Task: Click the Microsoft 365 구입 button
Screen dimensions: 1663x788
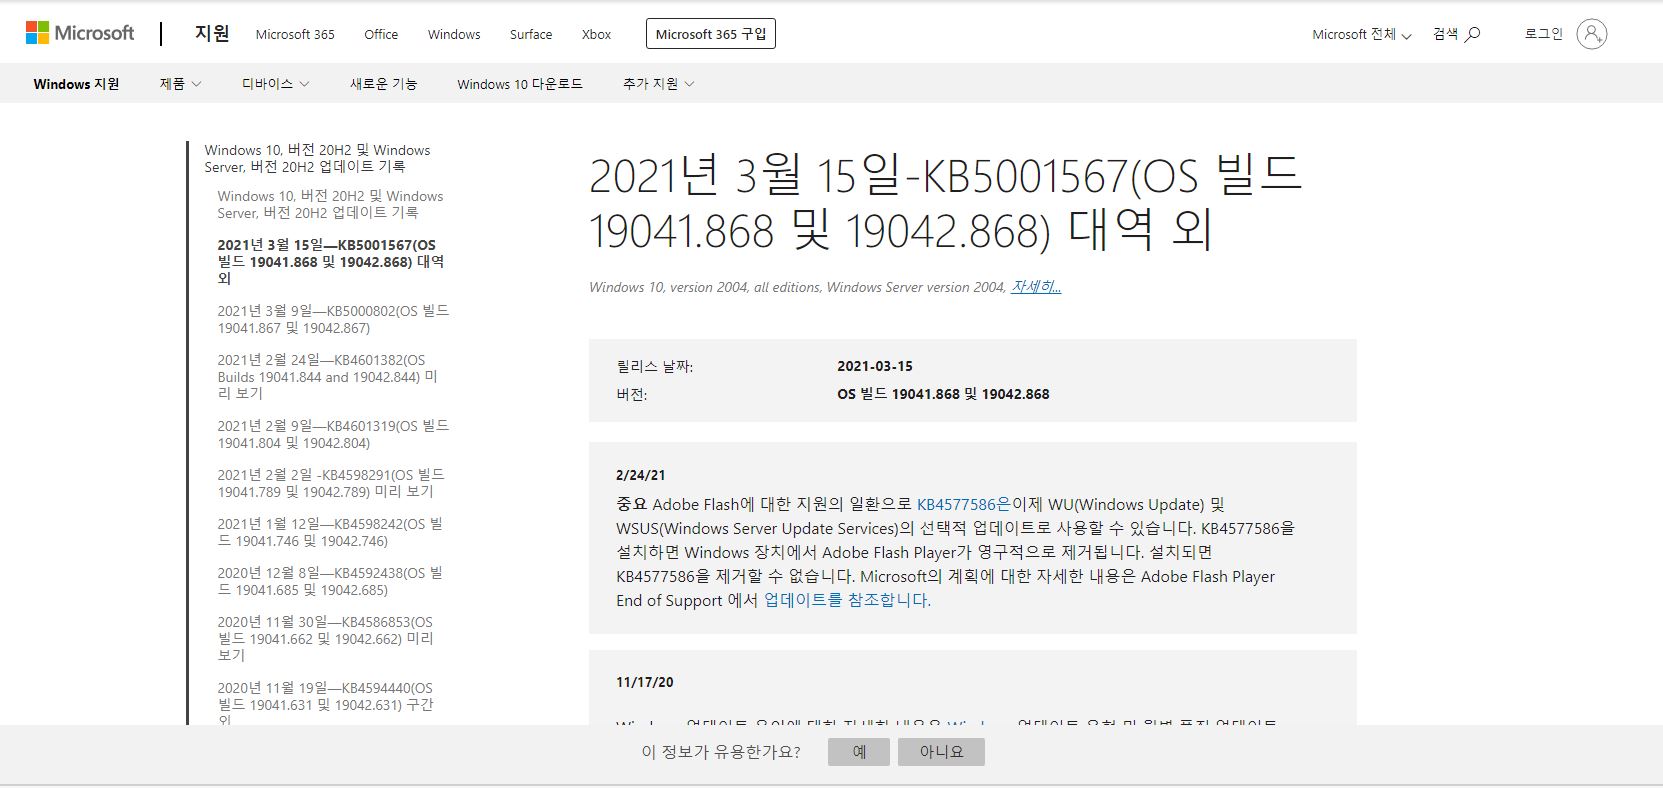Action: pos(711,34)
